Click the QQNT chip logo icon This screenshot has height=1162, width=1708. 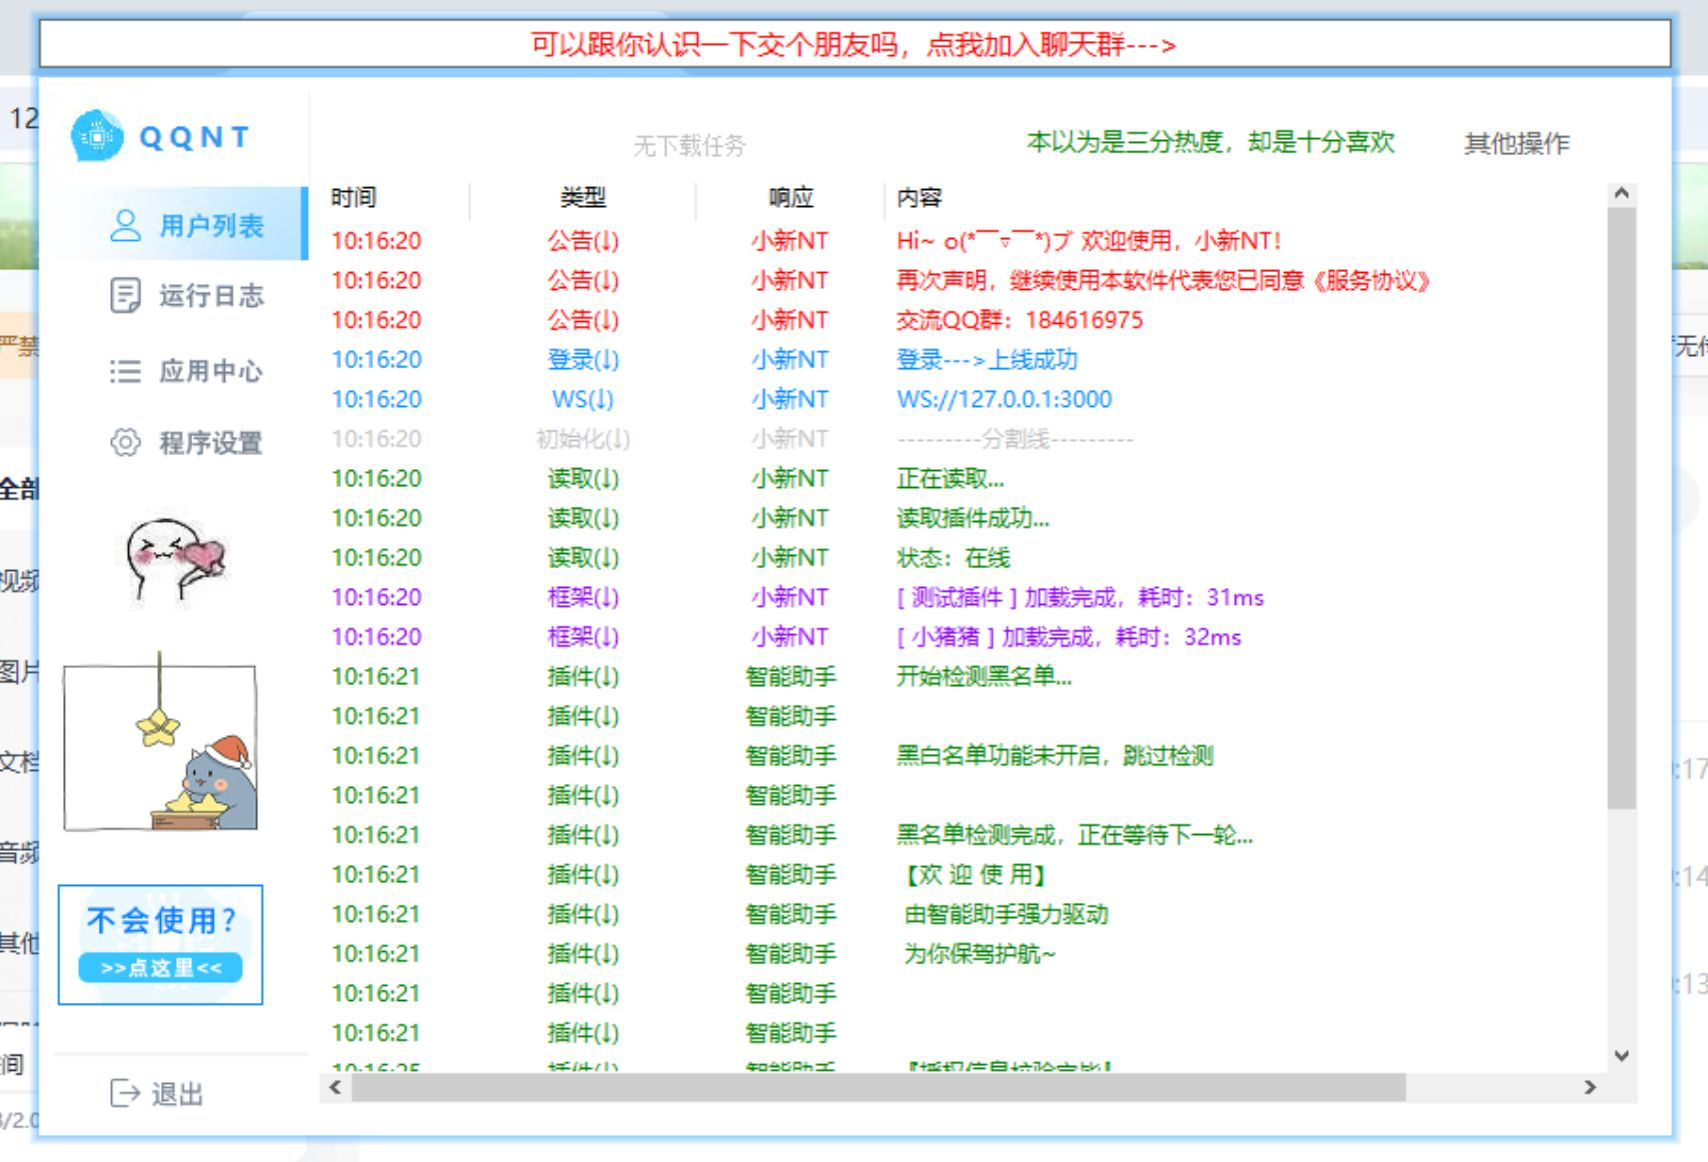coord(97,136)
